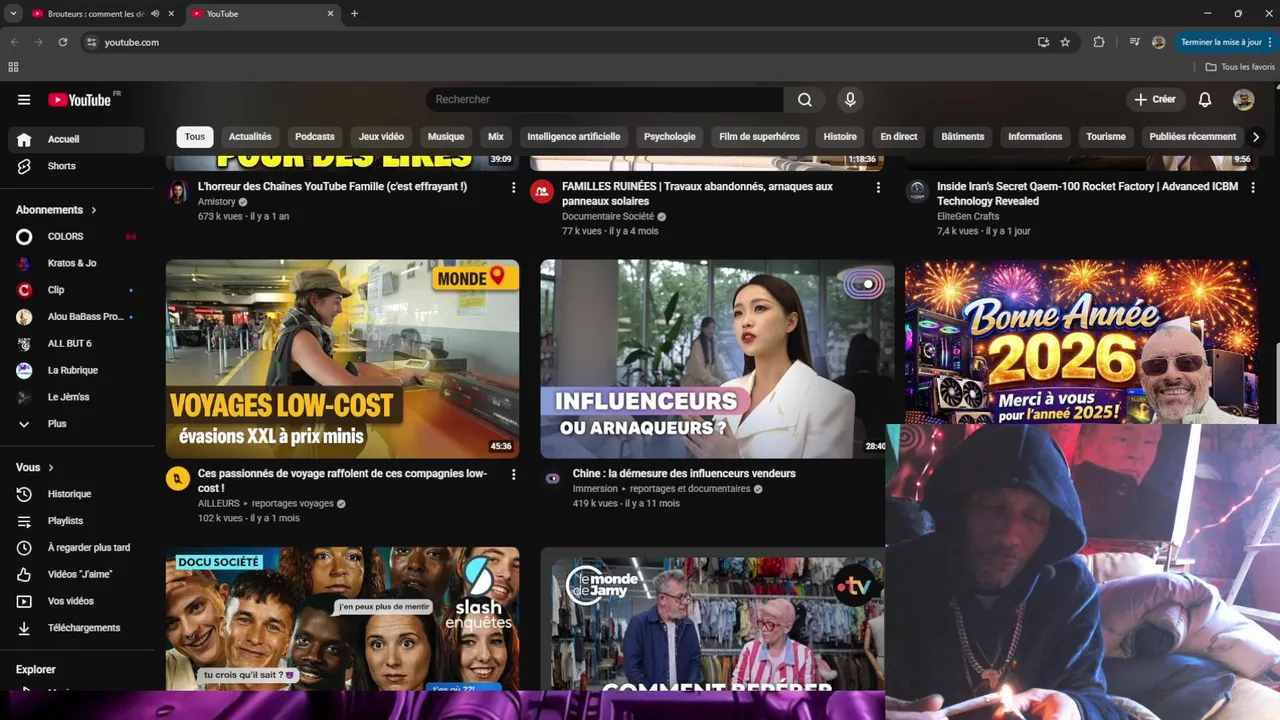
Task: Select the Histoire filter chip
Action: coord(840,137)
